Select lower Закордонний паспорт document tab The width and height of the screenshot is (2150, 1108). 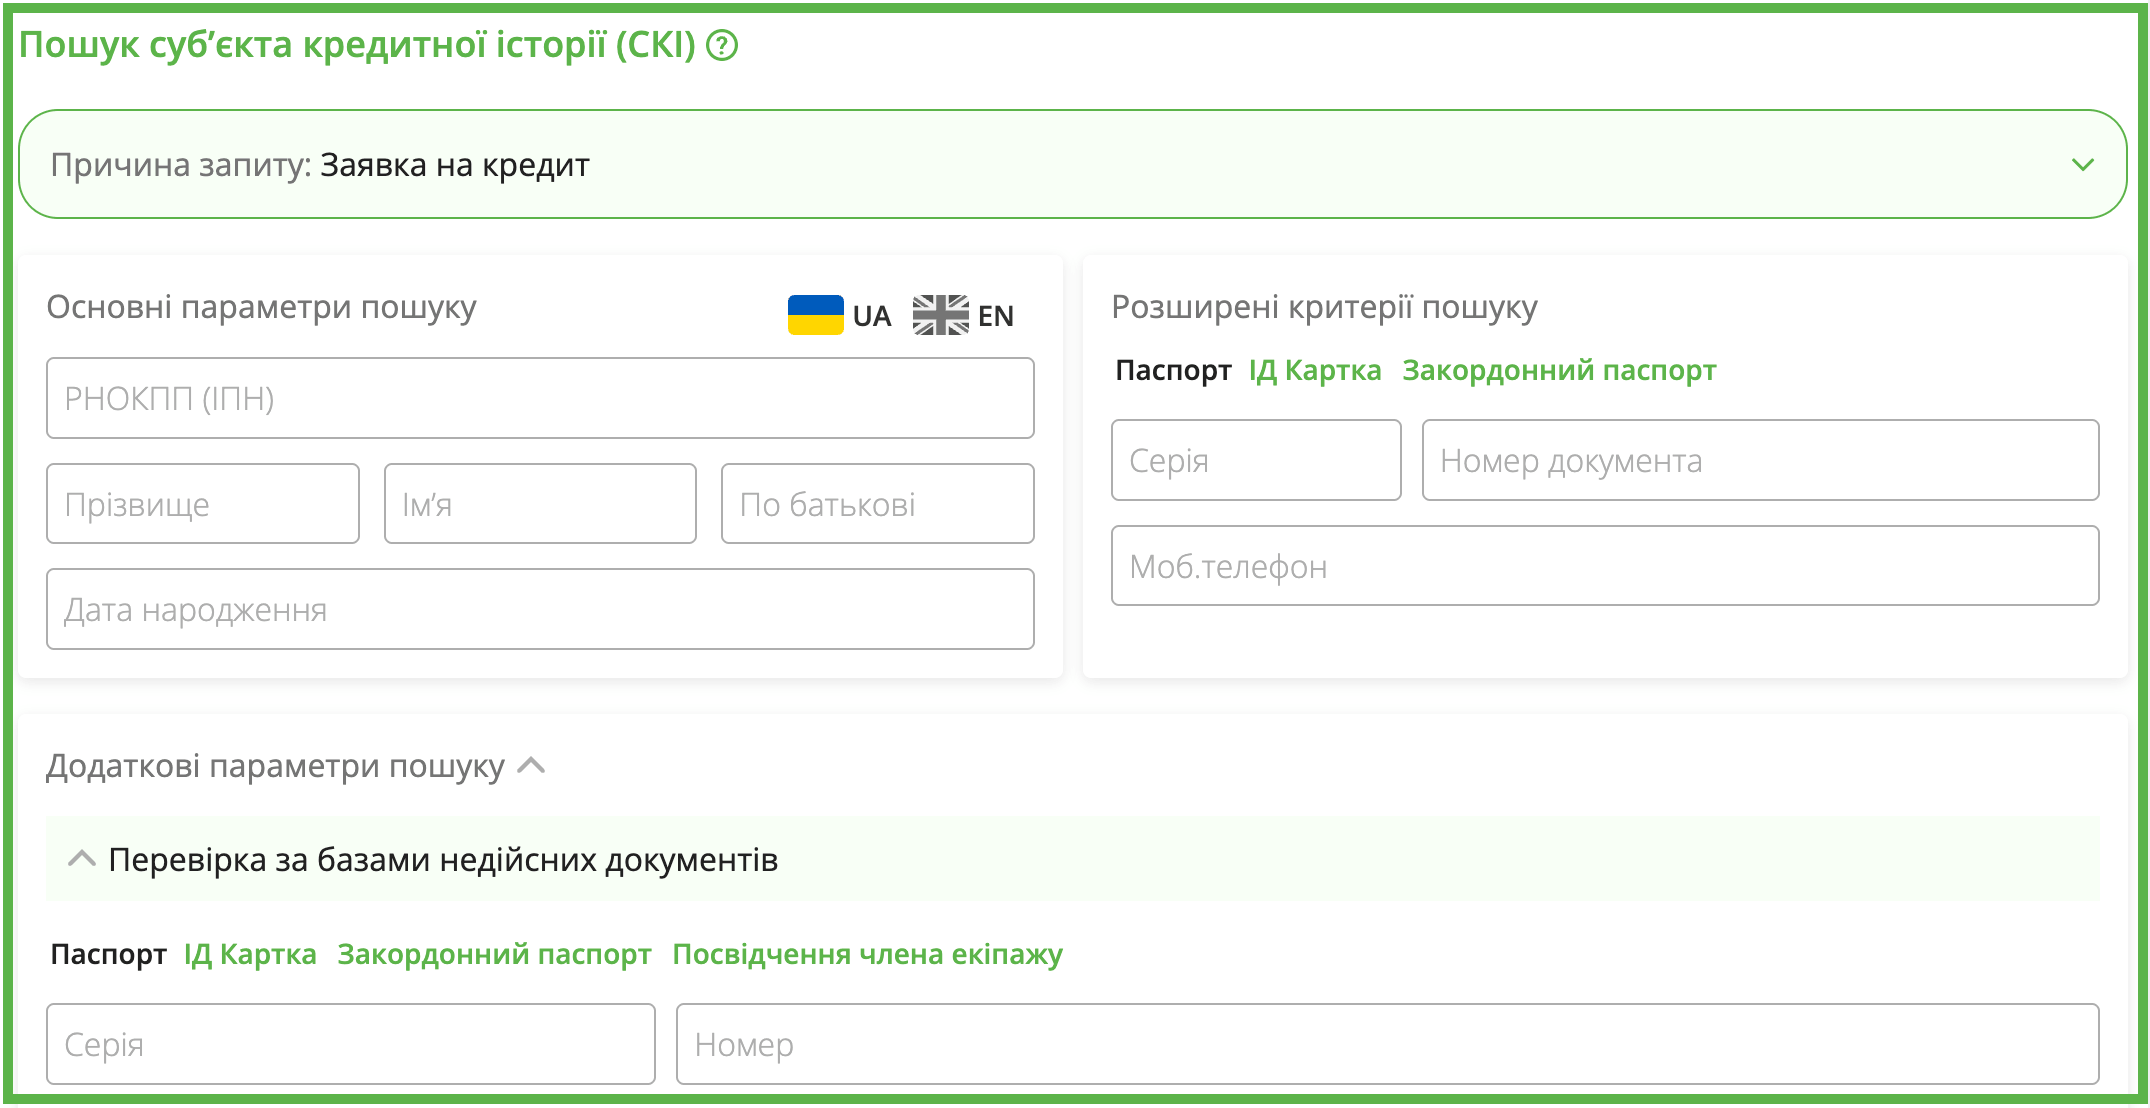494,954
